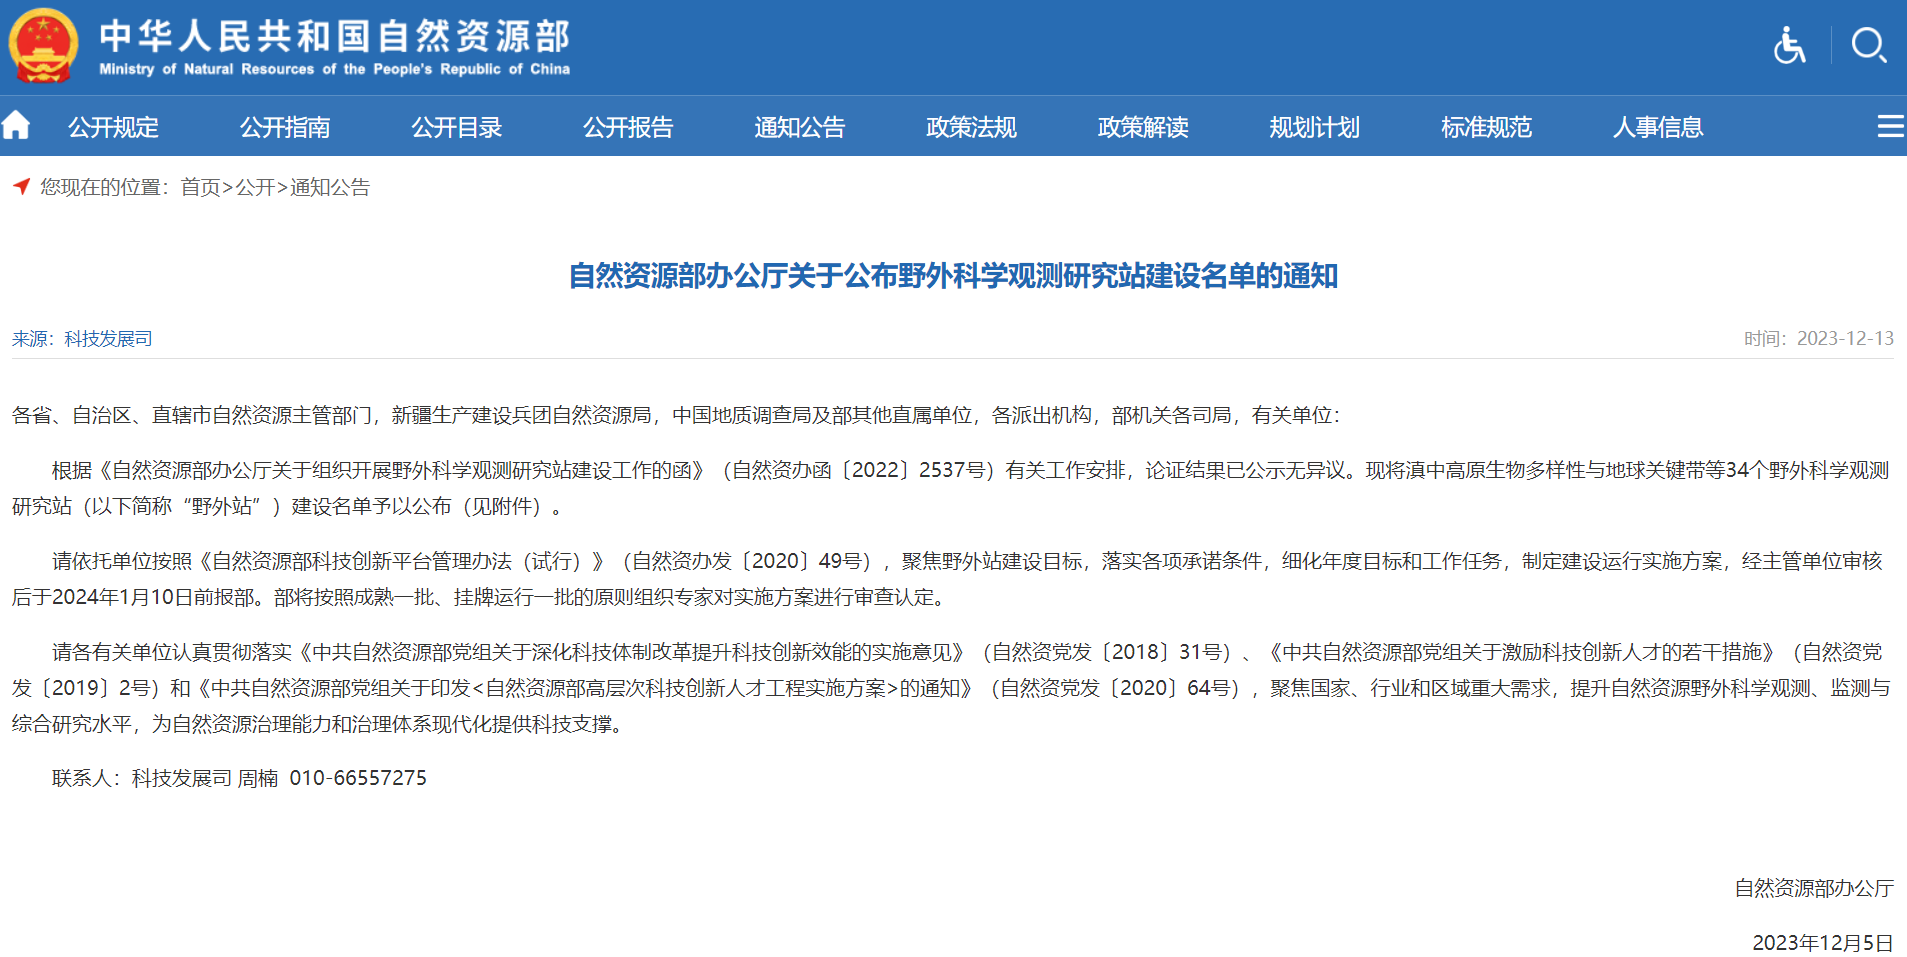Click the national emblem logo
Screen dimensions: 1907x957
43,46
